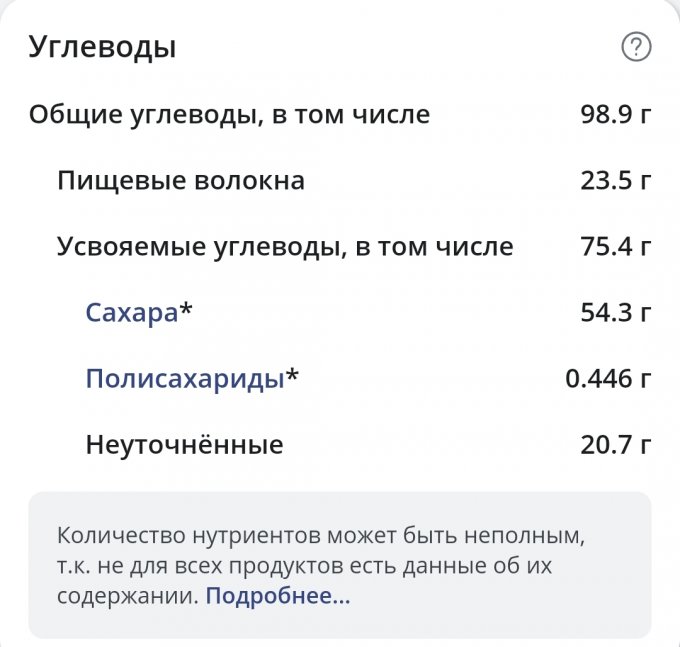This screenshot has width=680, height=647.
Task: Follow the Подробнее... link
Action: point(278,597)
